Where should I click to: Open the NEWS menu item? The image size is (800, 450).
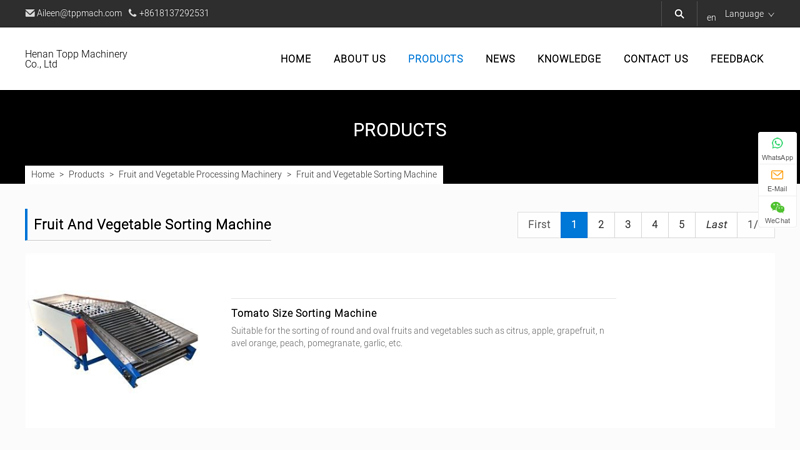(501, 59)
